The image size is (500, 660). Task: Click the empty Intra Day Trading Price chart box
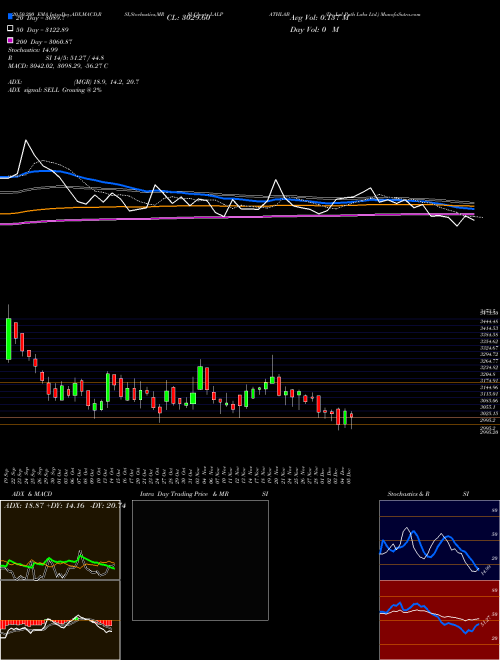point(200,560)
